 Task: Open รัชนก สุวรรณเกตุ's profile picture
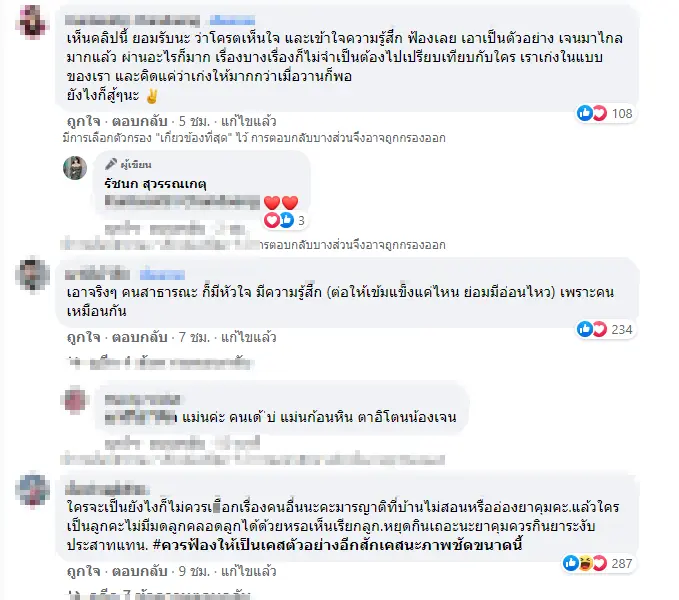(x=75, y=168)
